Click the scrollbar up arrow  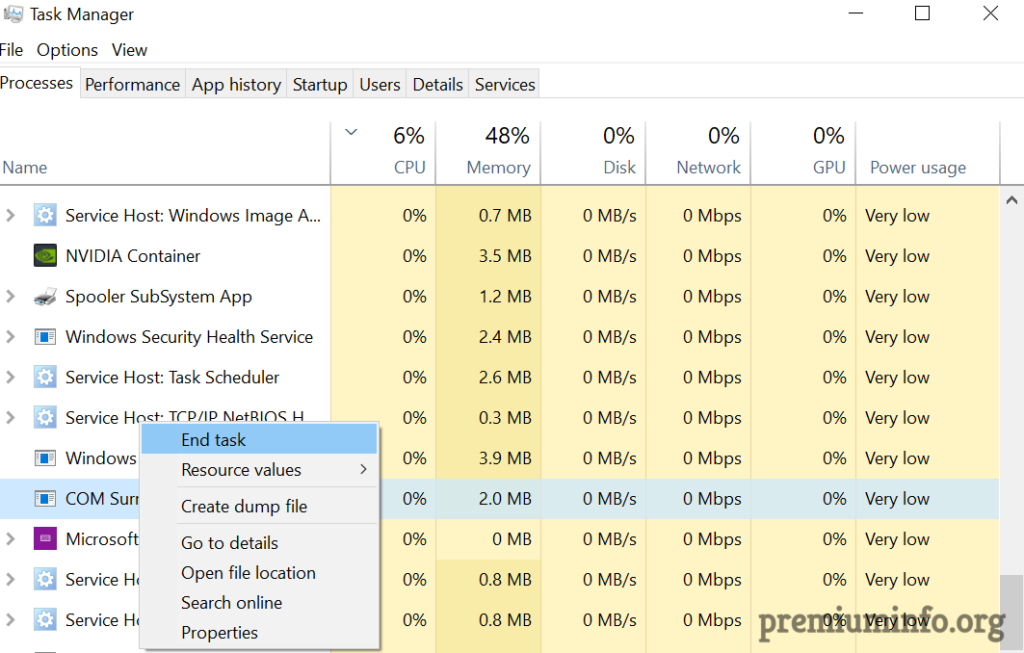coord(1011,198)
